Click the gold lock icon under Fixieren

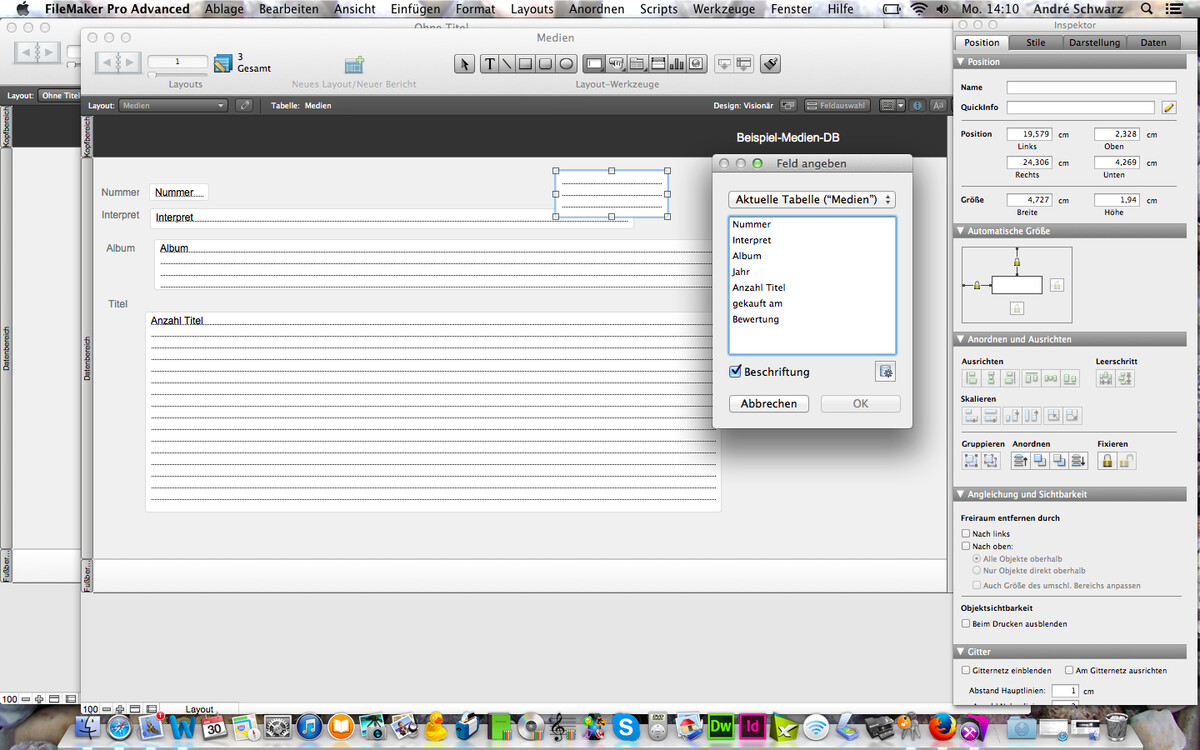point(1107,461)
